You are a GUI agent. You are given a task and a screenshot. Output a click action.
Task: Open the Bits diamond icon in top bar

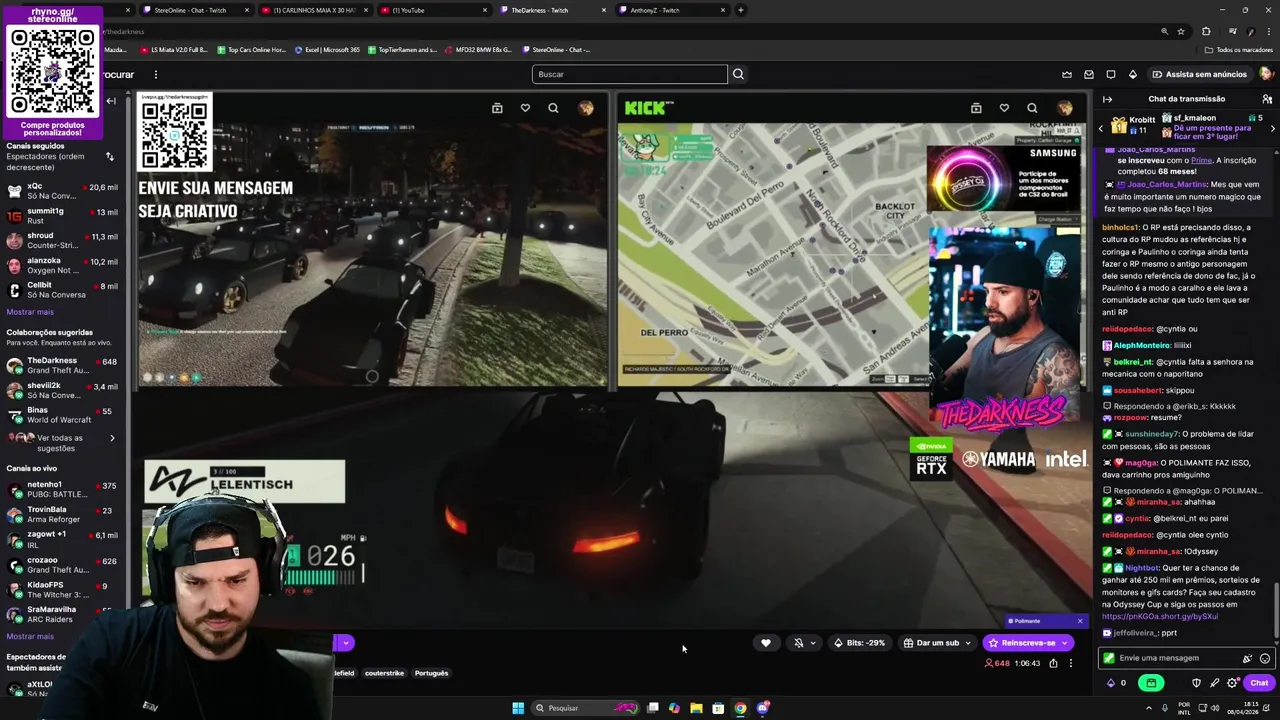1133,74
